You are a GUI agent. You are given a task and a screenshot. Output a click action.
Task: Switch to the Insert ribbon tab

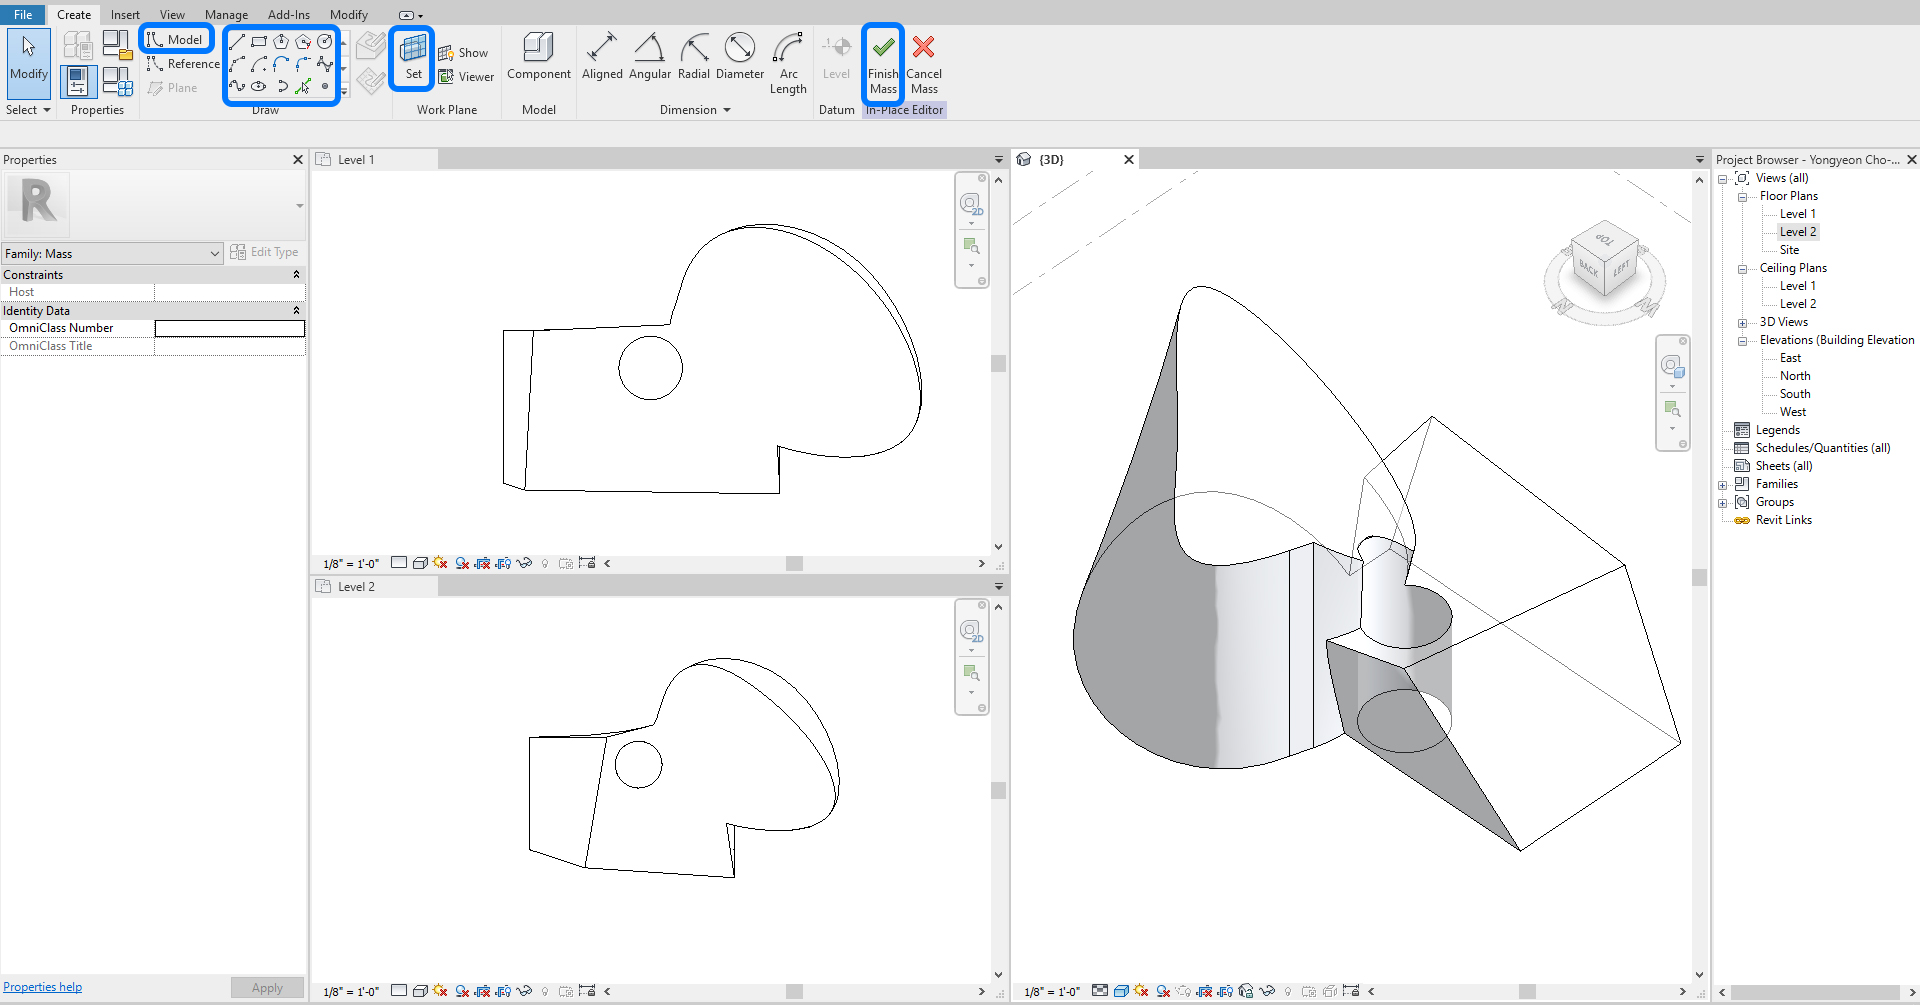(x=125, y=14)
